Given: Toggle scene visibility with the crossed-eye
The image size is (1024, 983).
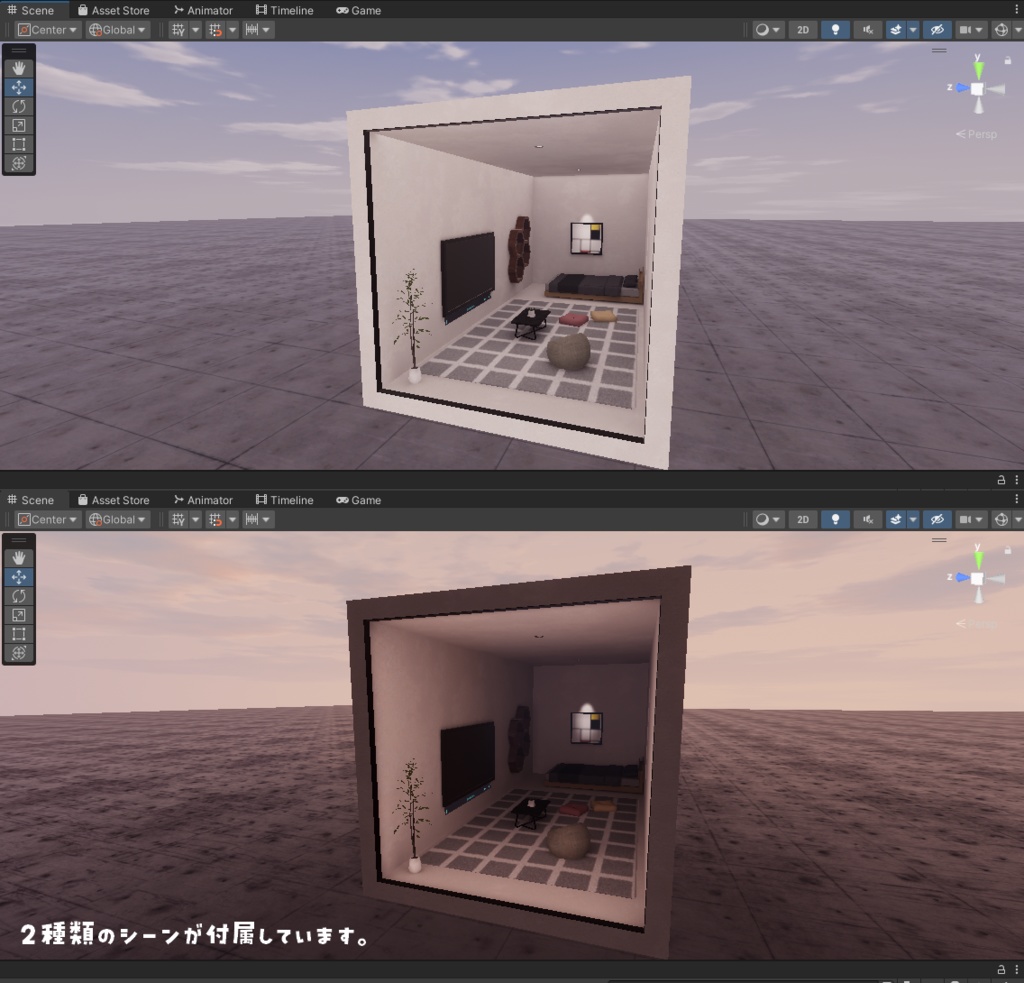Looking at the screenshot, I should pyautogui.click(x=937, y=30).
